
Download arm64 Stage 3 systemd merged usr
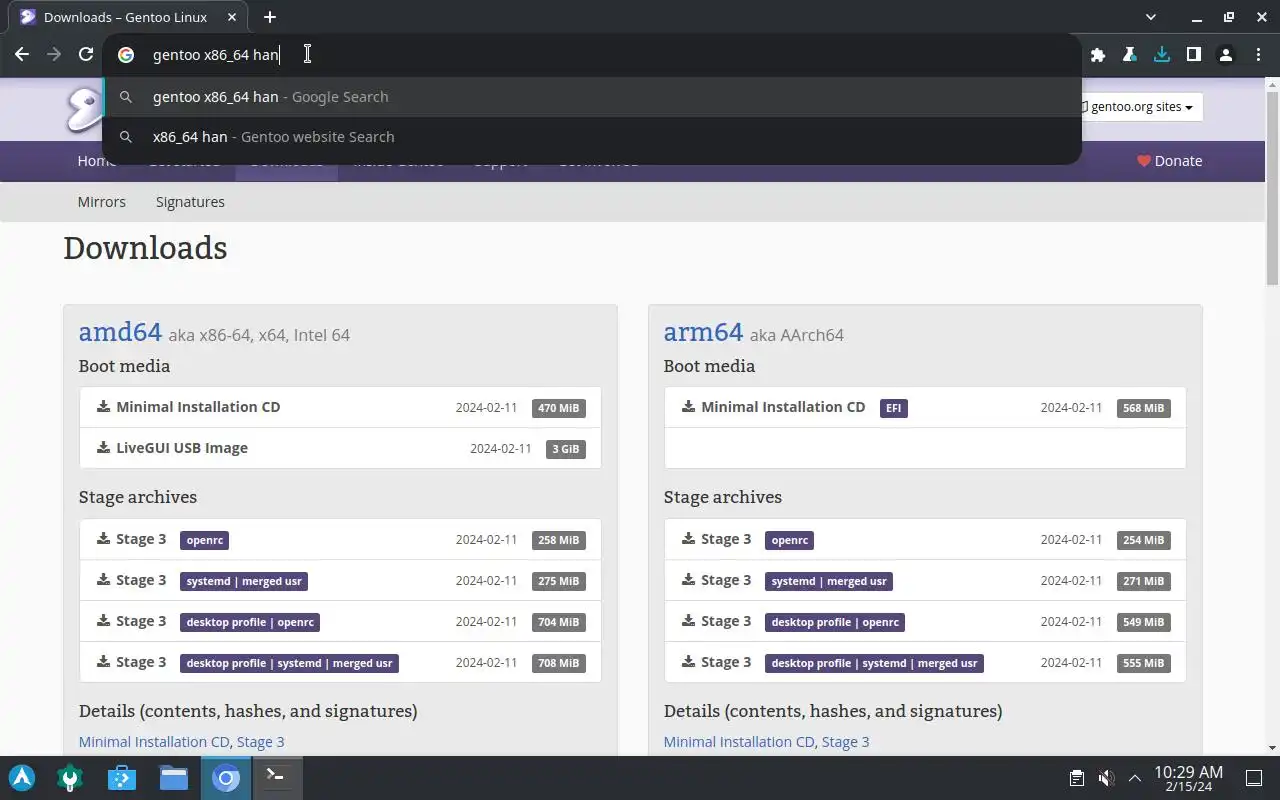(x=925, y=580)
